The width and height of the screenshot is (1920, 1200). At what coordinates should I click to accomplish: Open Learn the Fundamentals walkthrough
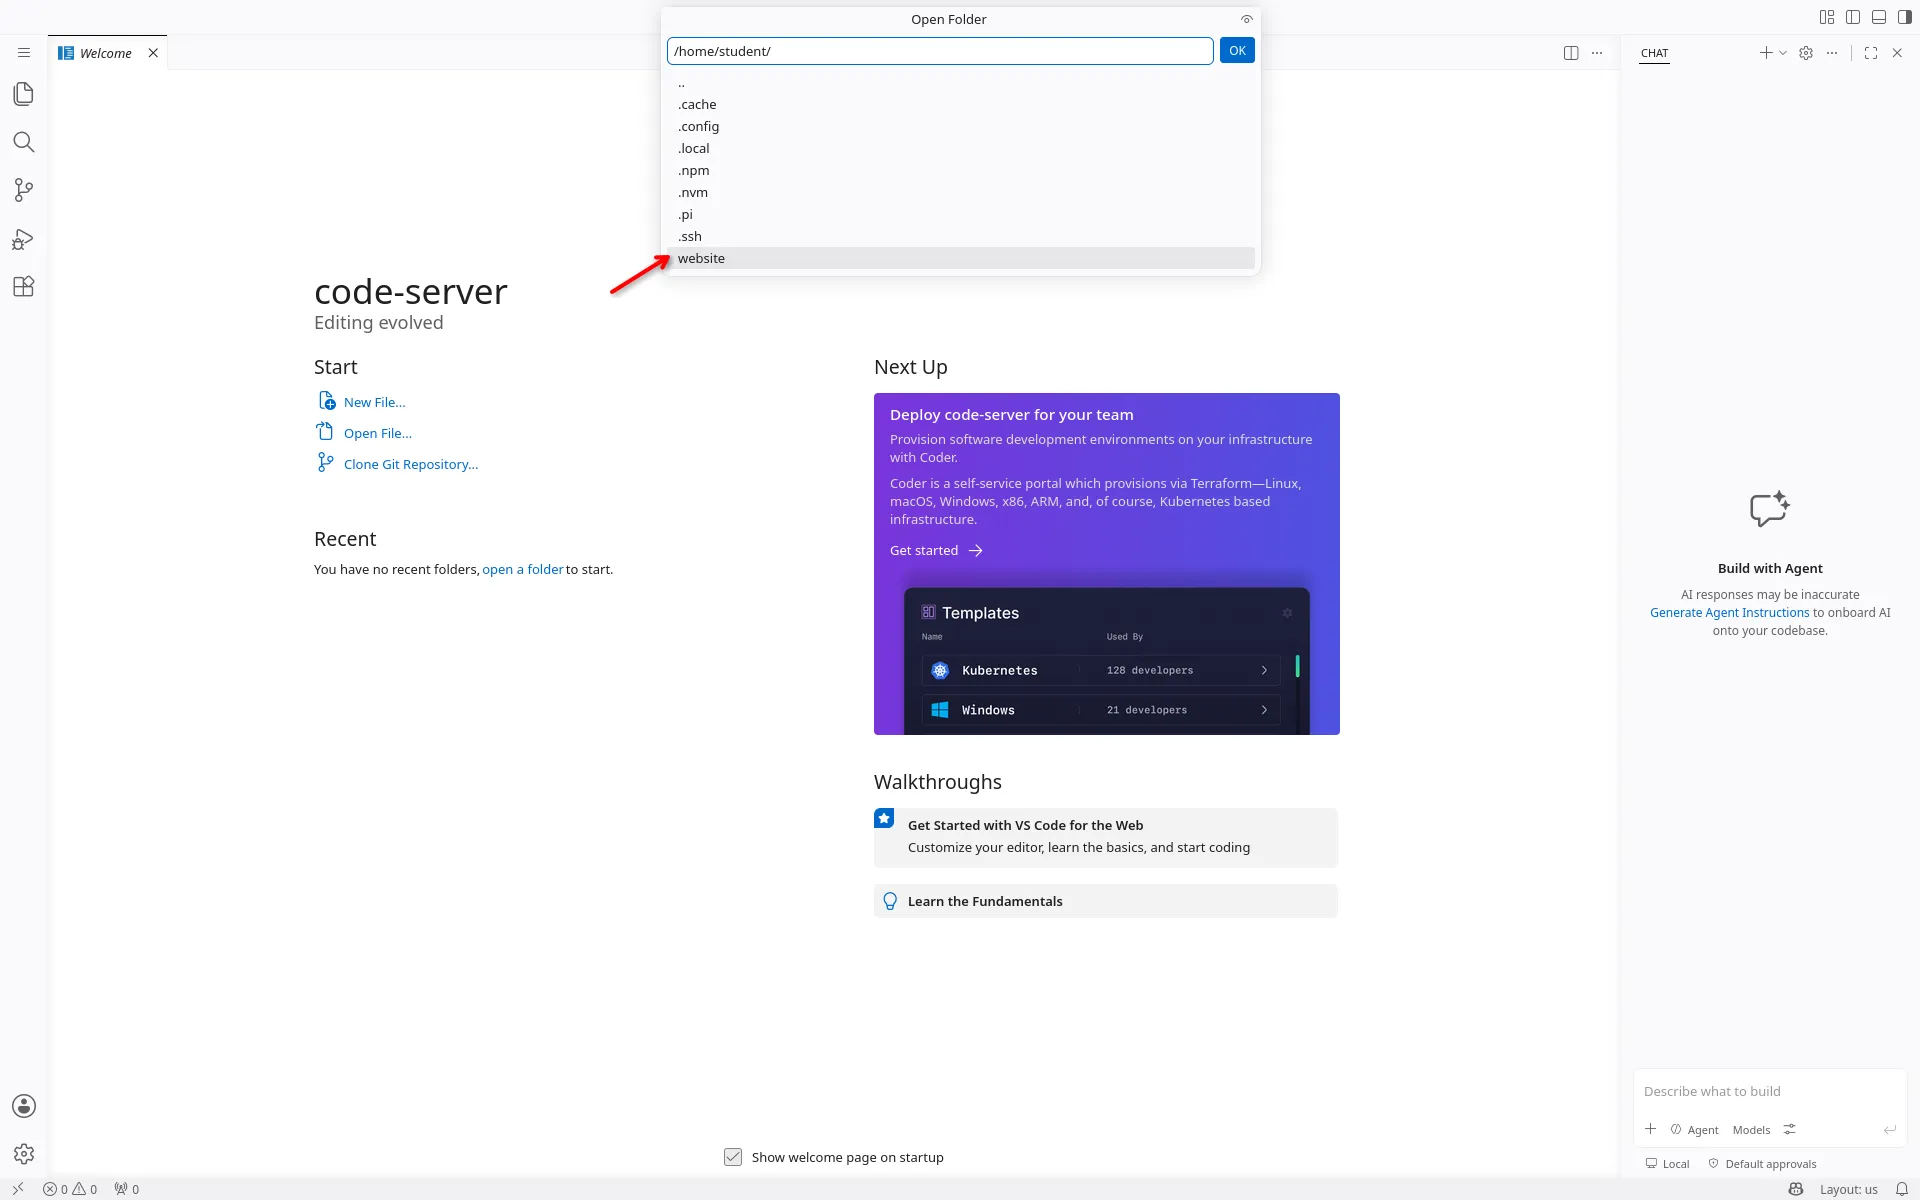coord(1106,901)
